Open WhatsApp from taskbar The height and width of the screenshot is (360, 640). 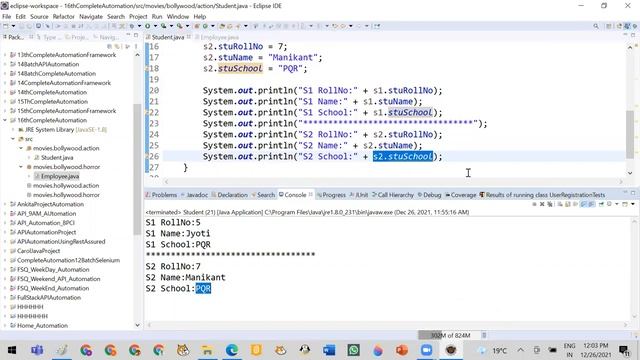pyautogui.click(x=353, y=350)
